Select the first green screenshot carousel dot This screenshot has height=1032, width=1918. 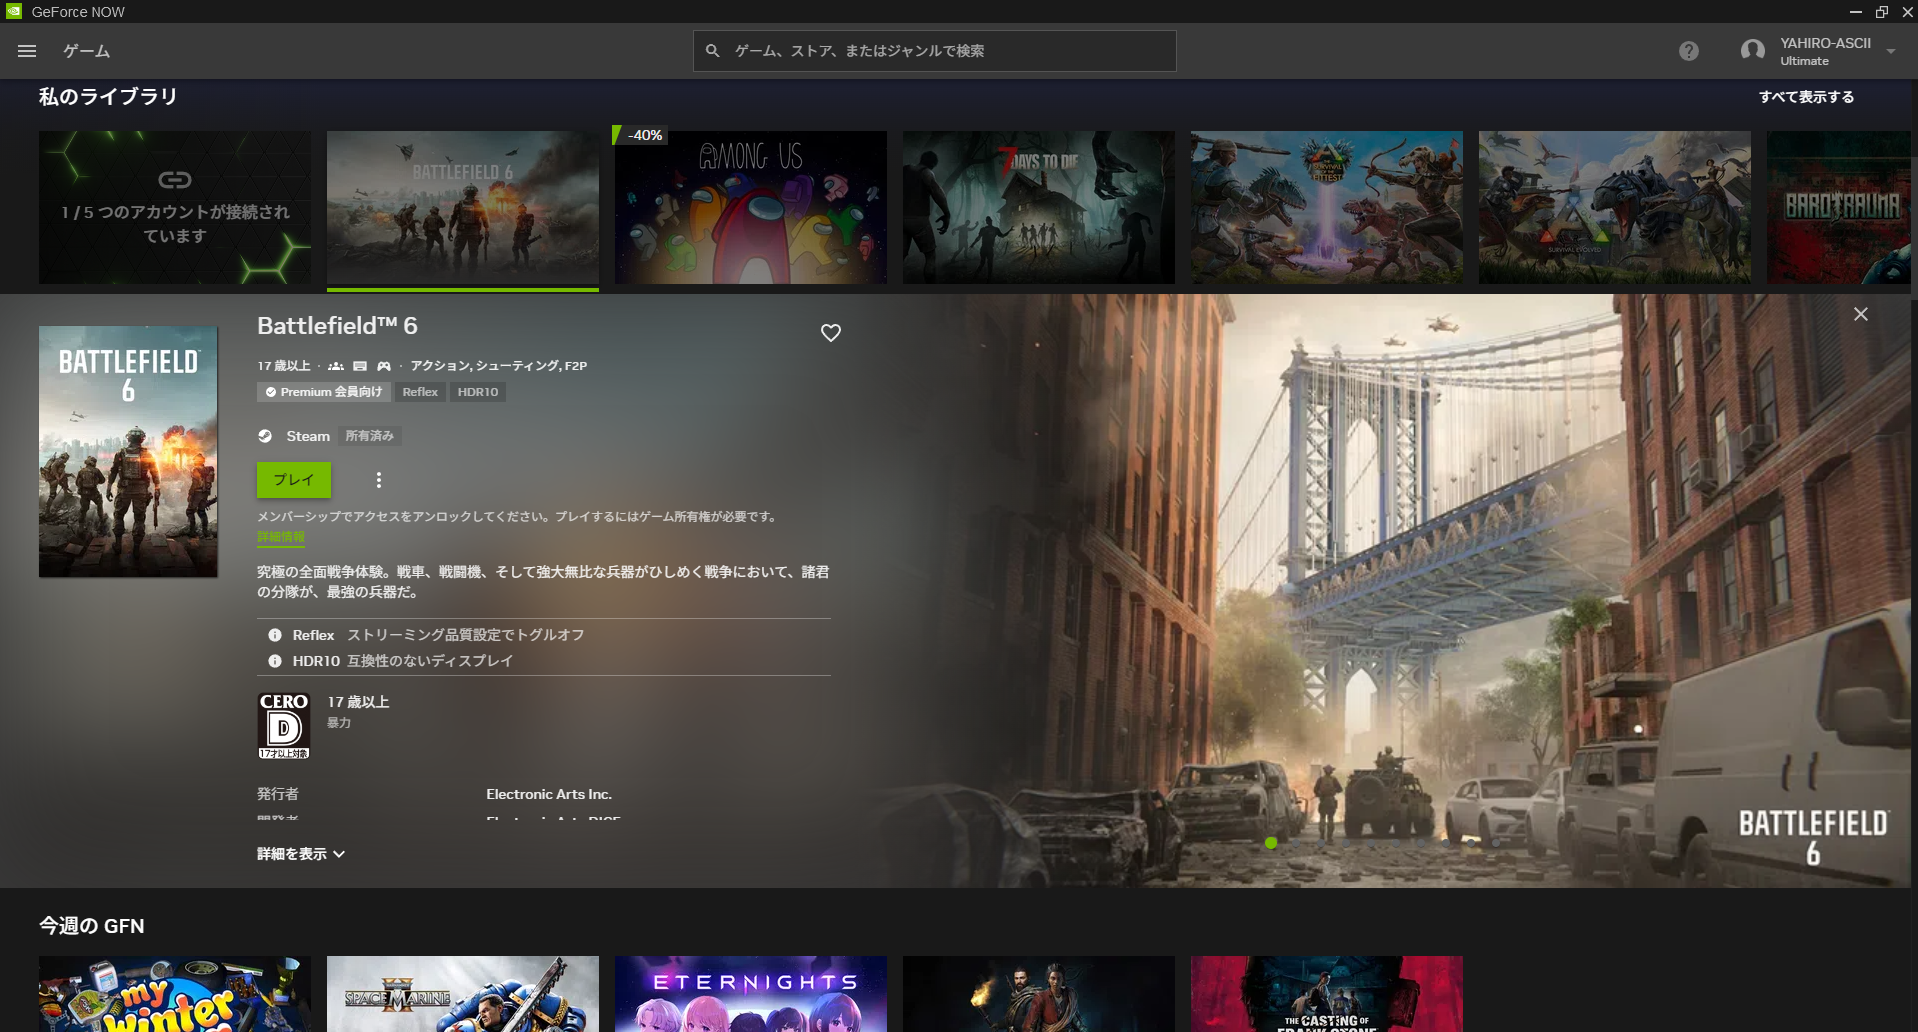1271,843
